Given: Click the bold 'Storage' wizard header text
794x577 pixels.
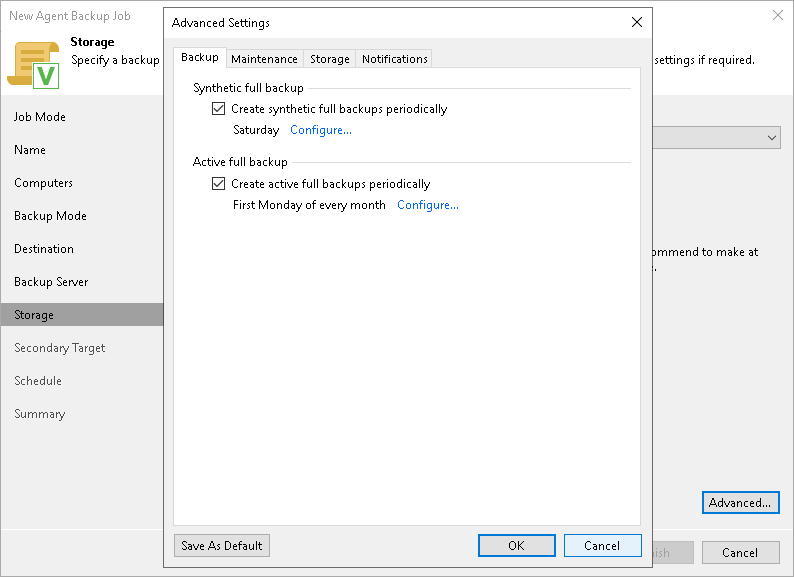Looking at the screenshot, I should click(92, 42).
